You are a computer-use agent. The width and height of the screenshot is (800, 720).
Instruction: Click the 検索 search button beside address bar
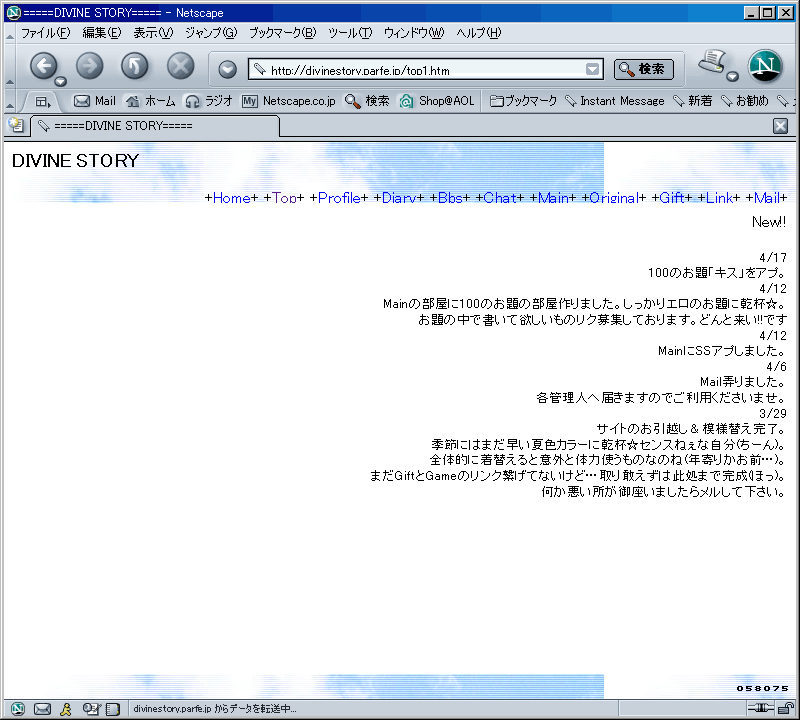[x=644, y=69]
